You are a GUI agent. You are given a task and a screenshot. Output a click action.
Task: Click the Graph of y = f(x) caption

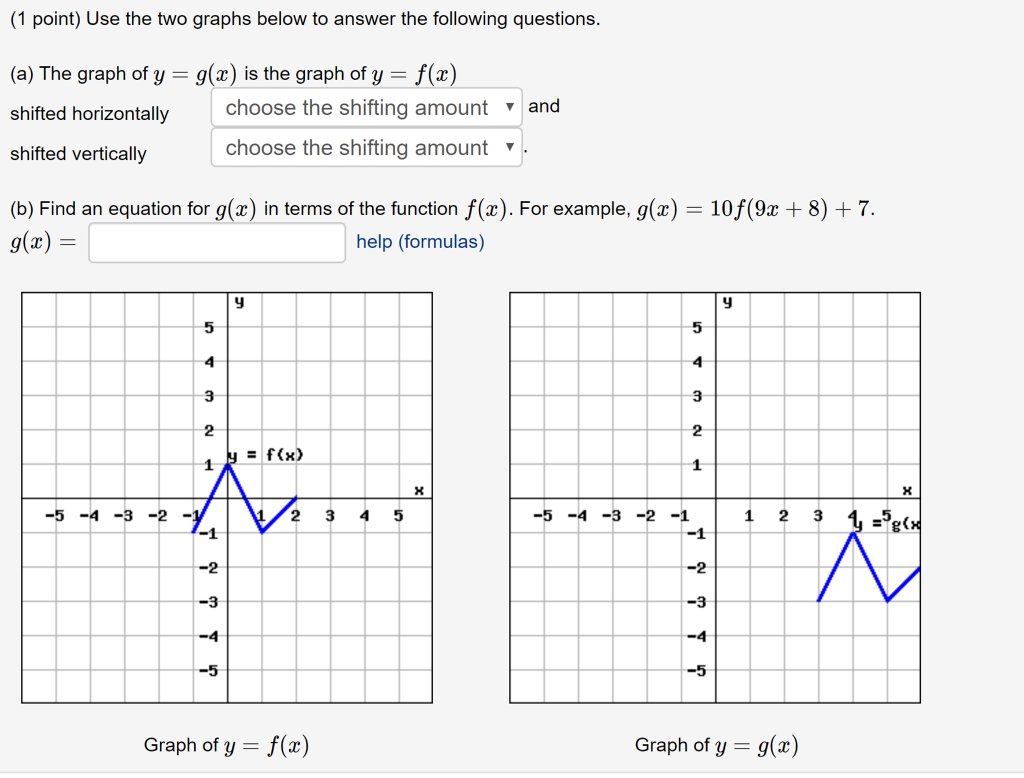coord(227,745)
